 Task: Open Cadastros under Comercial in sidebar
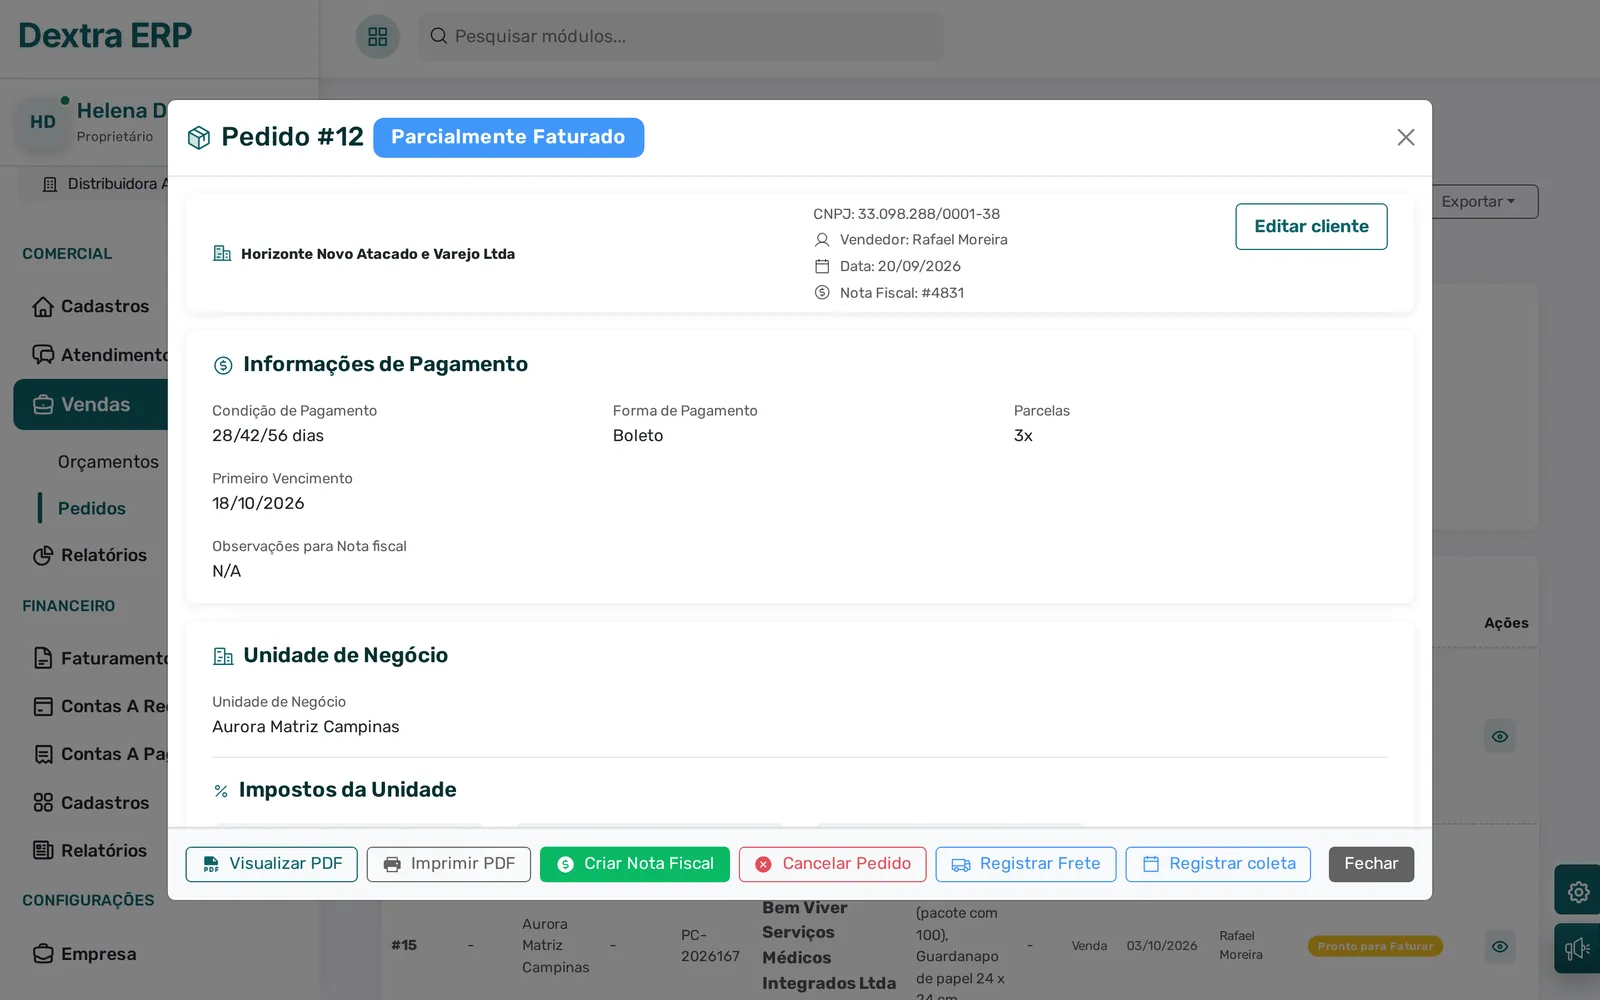90,306
